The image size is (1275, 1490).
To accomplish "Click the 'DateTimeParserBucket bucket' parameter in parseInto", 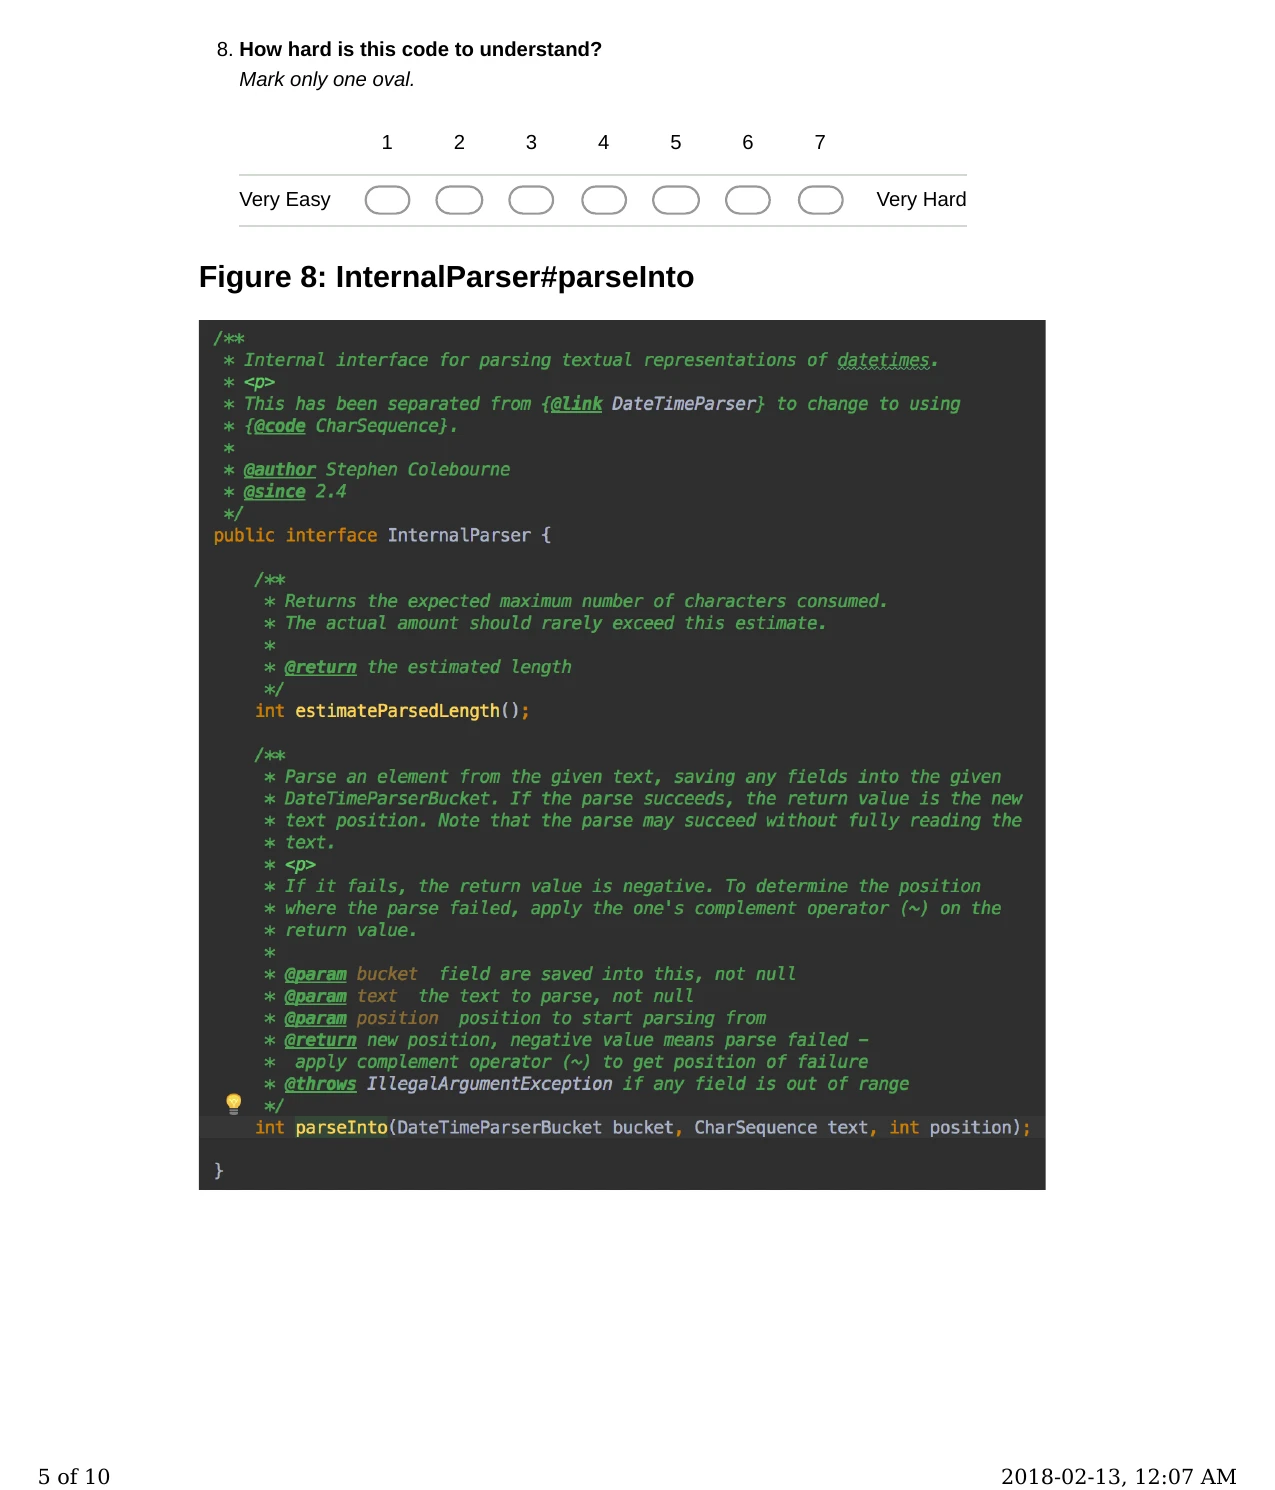I will [535, 1127].
